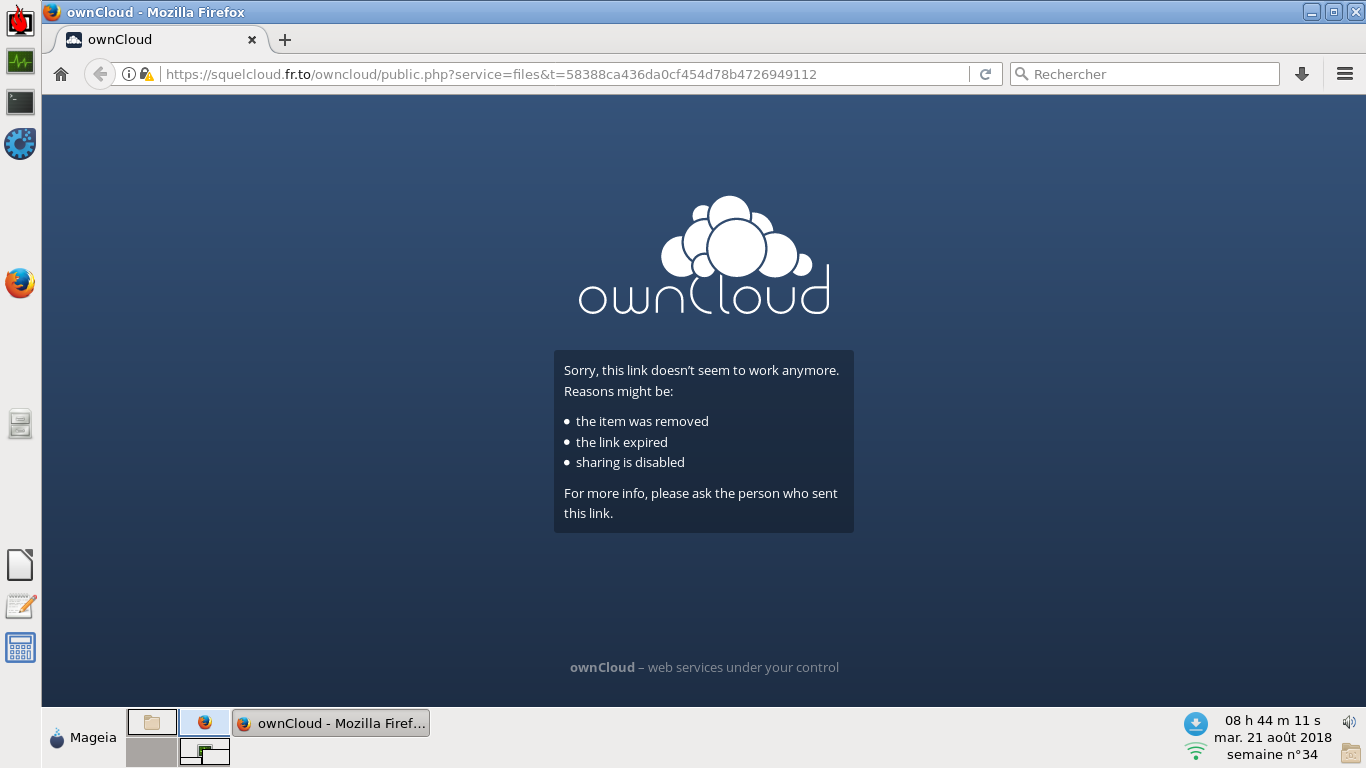View site information via the padlock icon
This screenshot has height=768, width=1366.
pos(148,73)
